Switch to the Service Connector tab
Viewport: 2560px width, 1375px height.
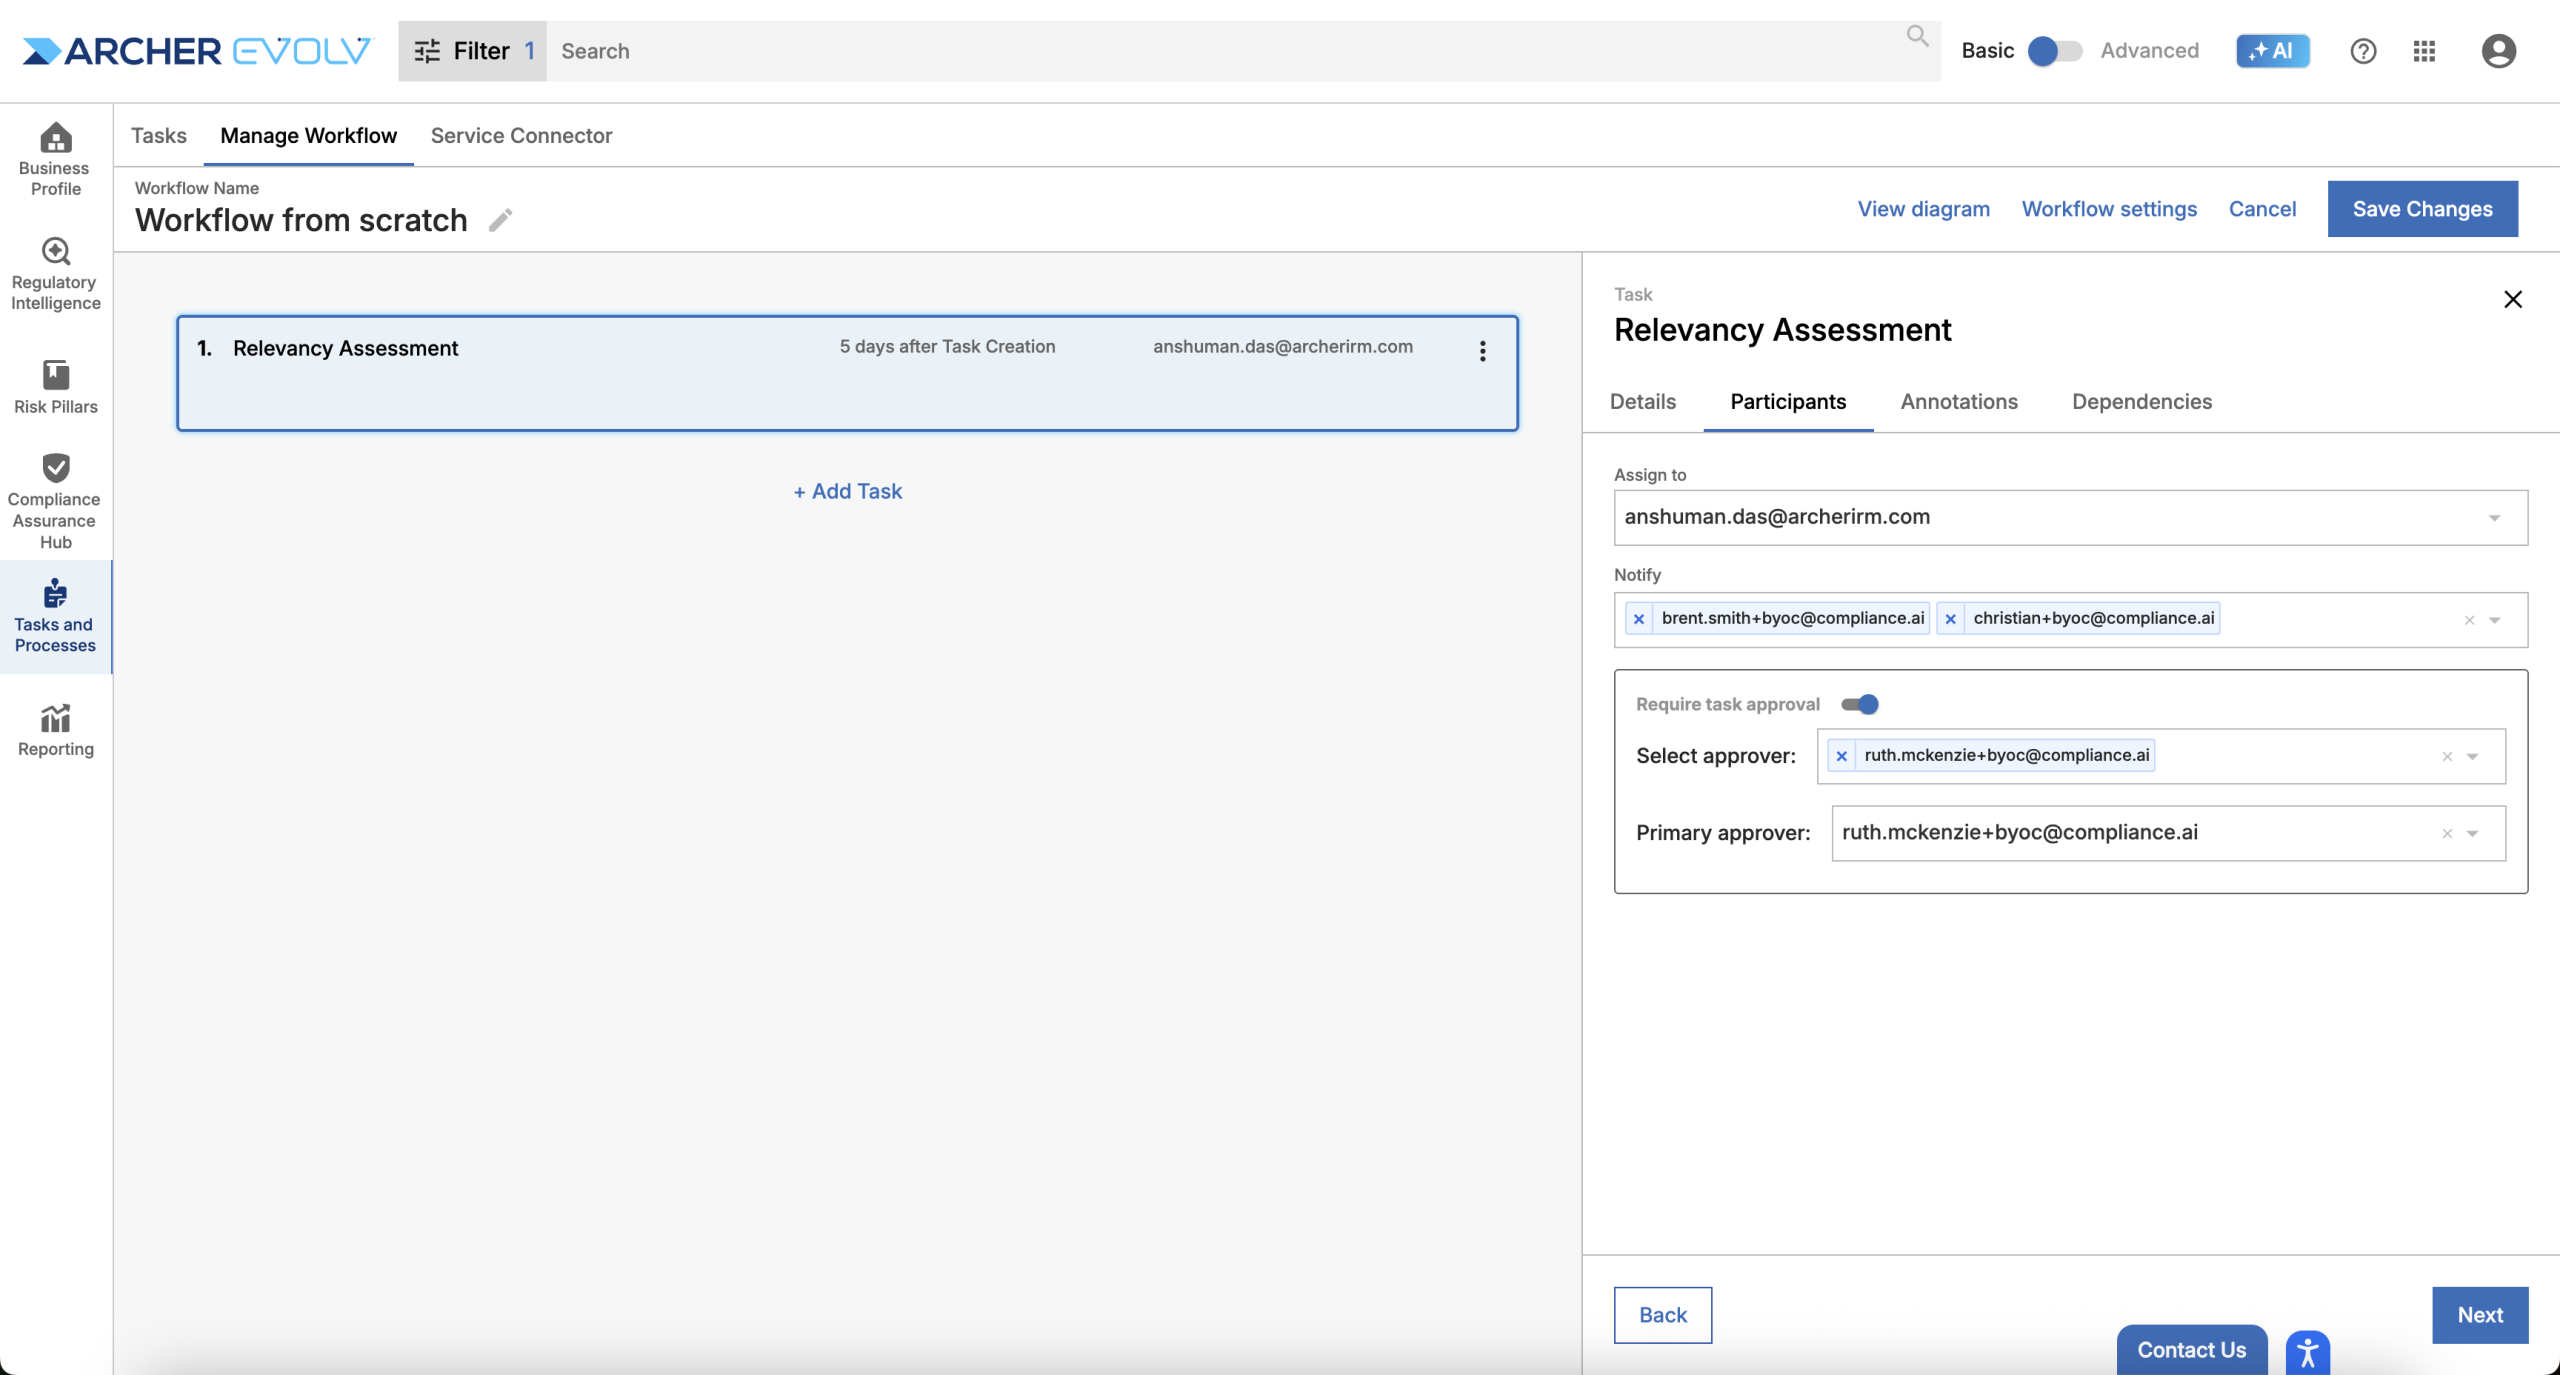click(x=521, y=135)
